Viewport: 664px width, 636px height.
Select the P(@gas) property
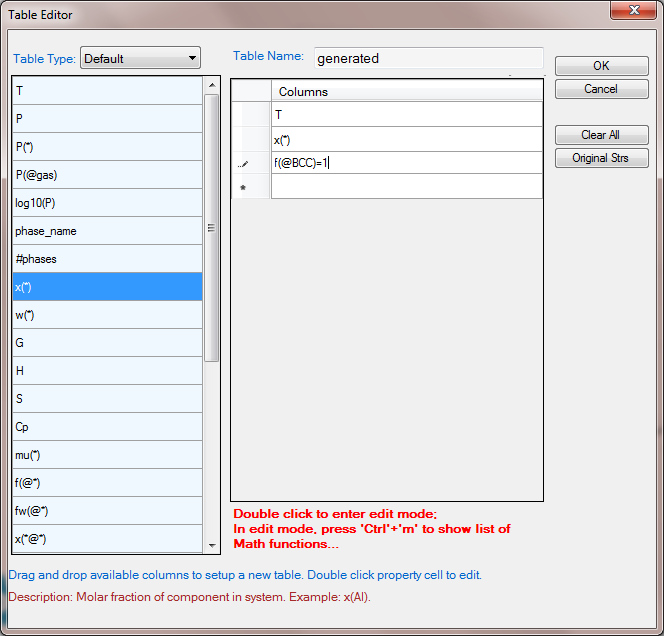[x=107, y=175]
